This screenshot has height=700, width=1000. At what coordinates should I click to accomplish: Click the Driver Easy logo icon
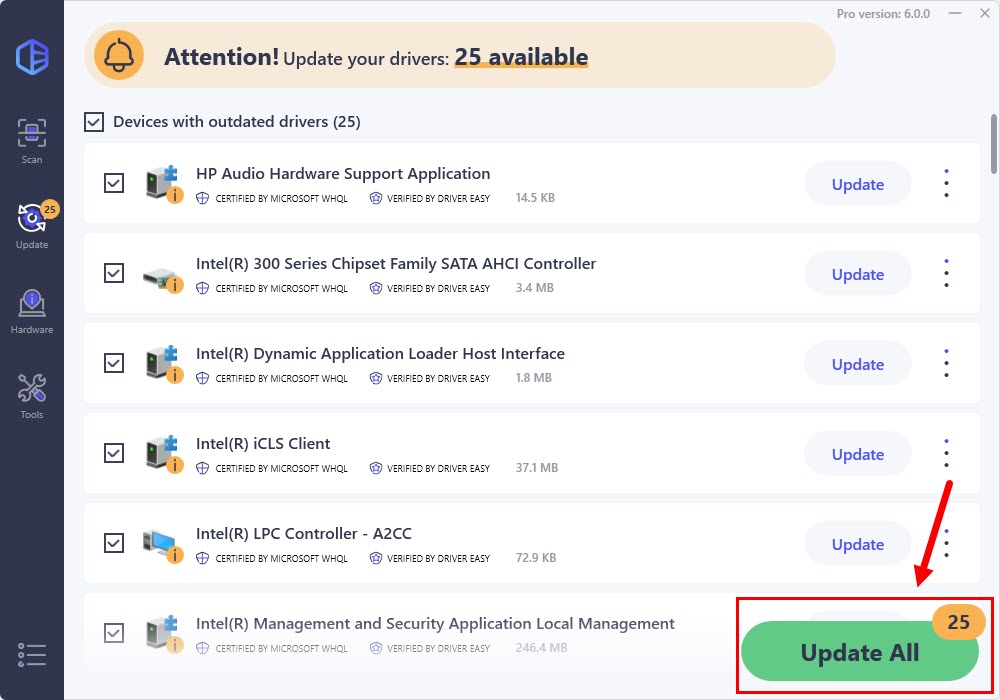coord(32,57)
